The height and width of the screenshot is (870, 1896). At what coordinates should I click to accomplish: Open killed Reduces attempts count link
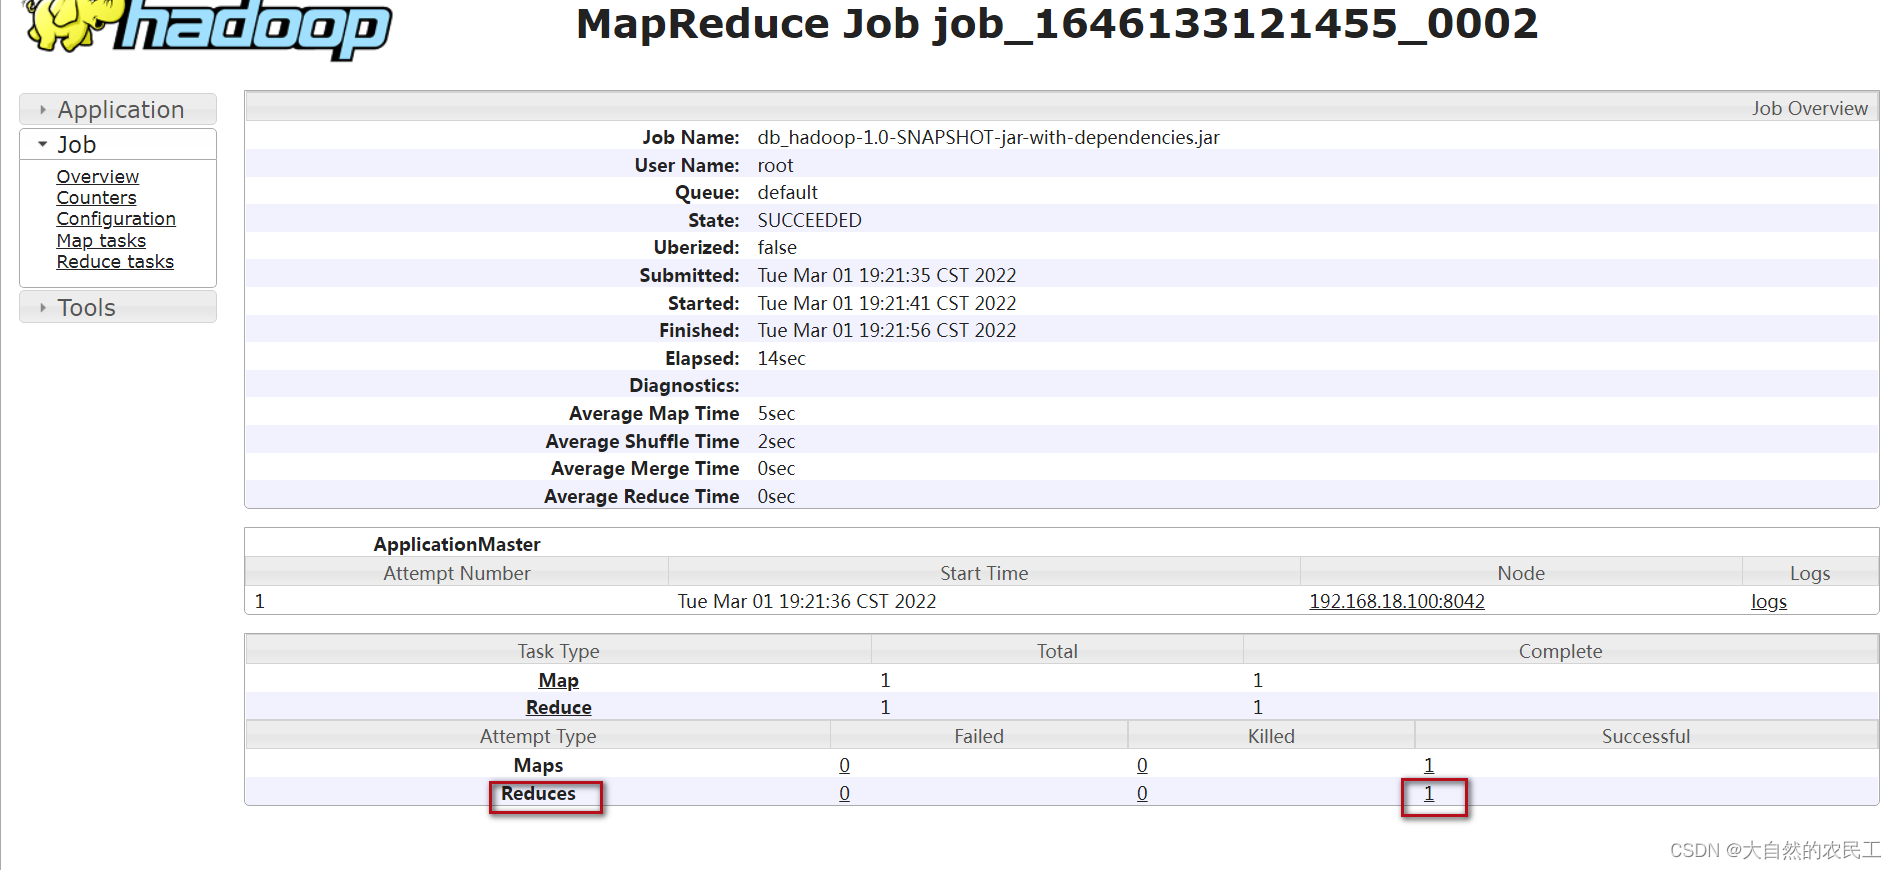pos(1142,793)
